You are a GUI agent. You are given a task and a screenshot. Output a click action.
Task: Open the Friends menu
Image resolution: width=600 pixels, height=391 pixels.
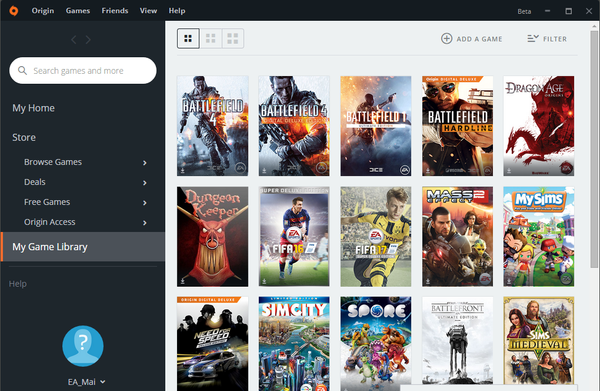click(115, 11)
